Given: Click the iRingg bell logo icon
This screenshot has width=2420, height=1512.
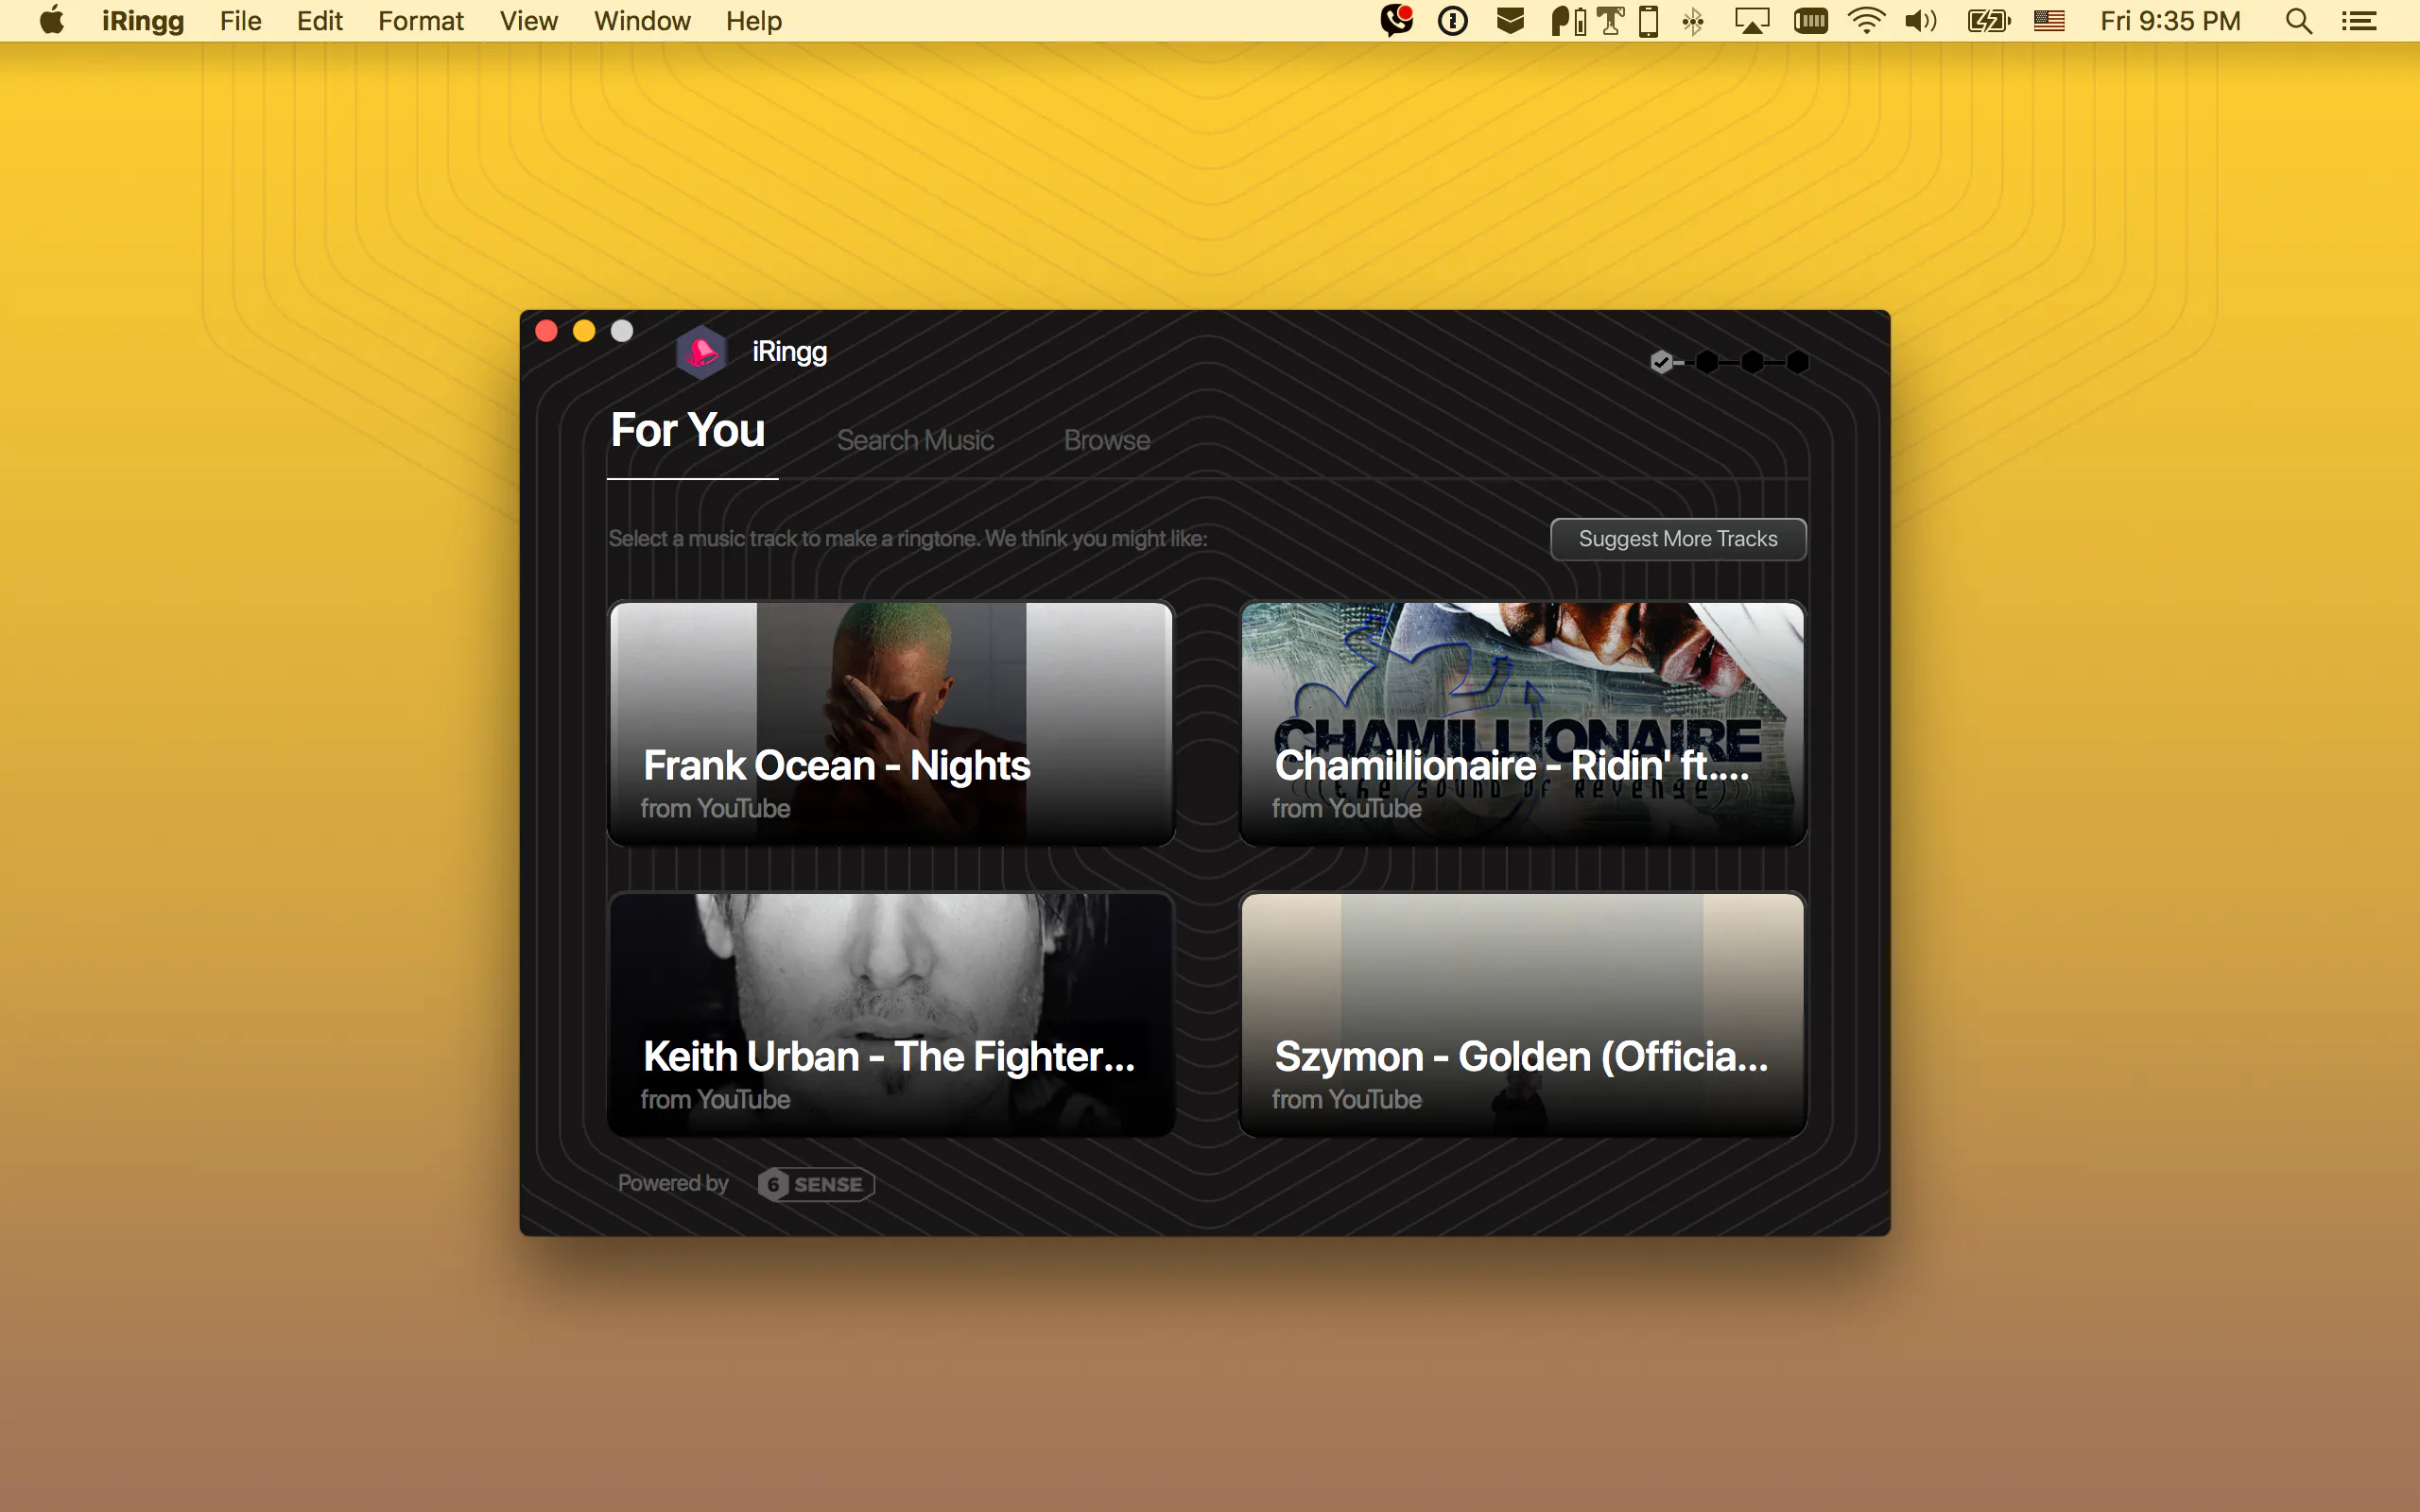Looking at the screenshot, I should (x=701, y=352).
